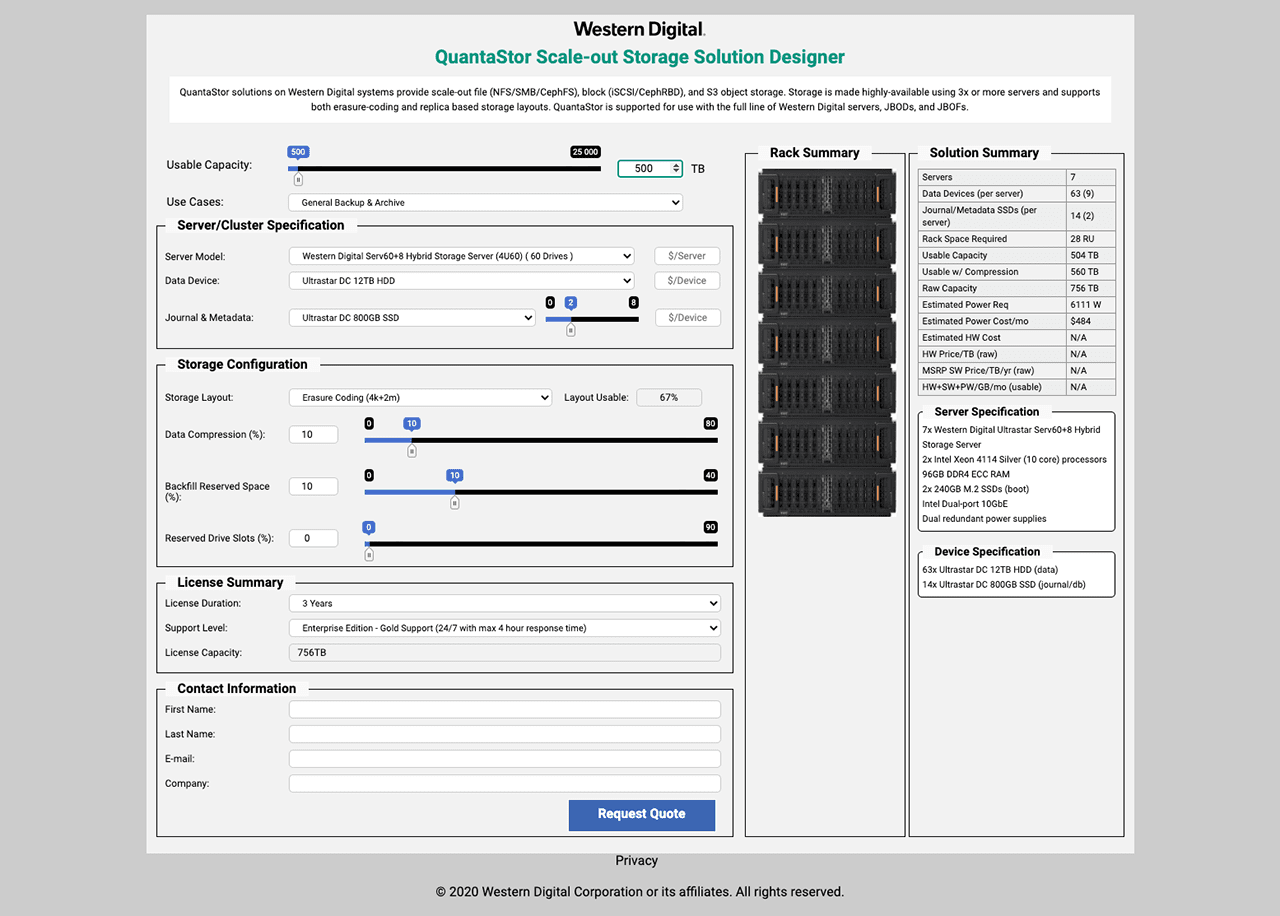The image size is (1280, 916).
Task: Open the Use Cases dropdown
Action: [486, 202]
